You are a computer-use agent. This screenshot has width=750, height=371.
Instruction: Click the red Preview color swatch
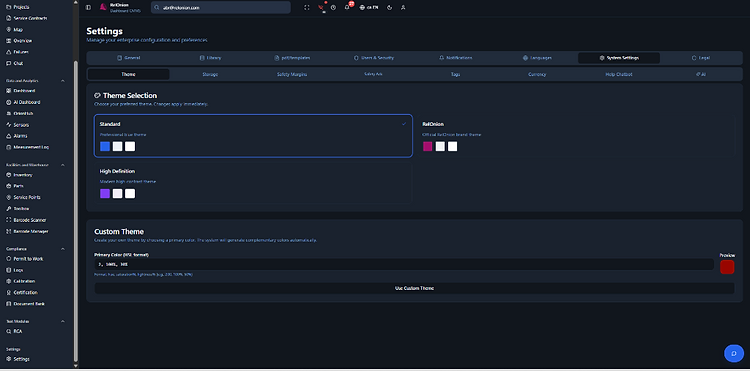[x=727, y=267]
